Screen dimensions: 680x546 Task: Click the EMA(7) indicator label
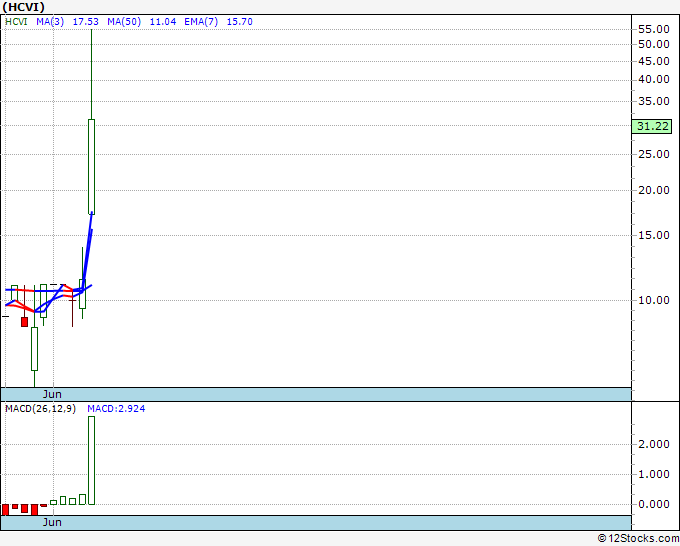201,22
